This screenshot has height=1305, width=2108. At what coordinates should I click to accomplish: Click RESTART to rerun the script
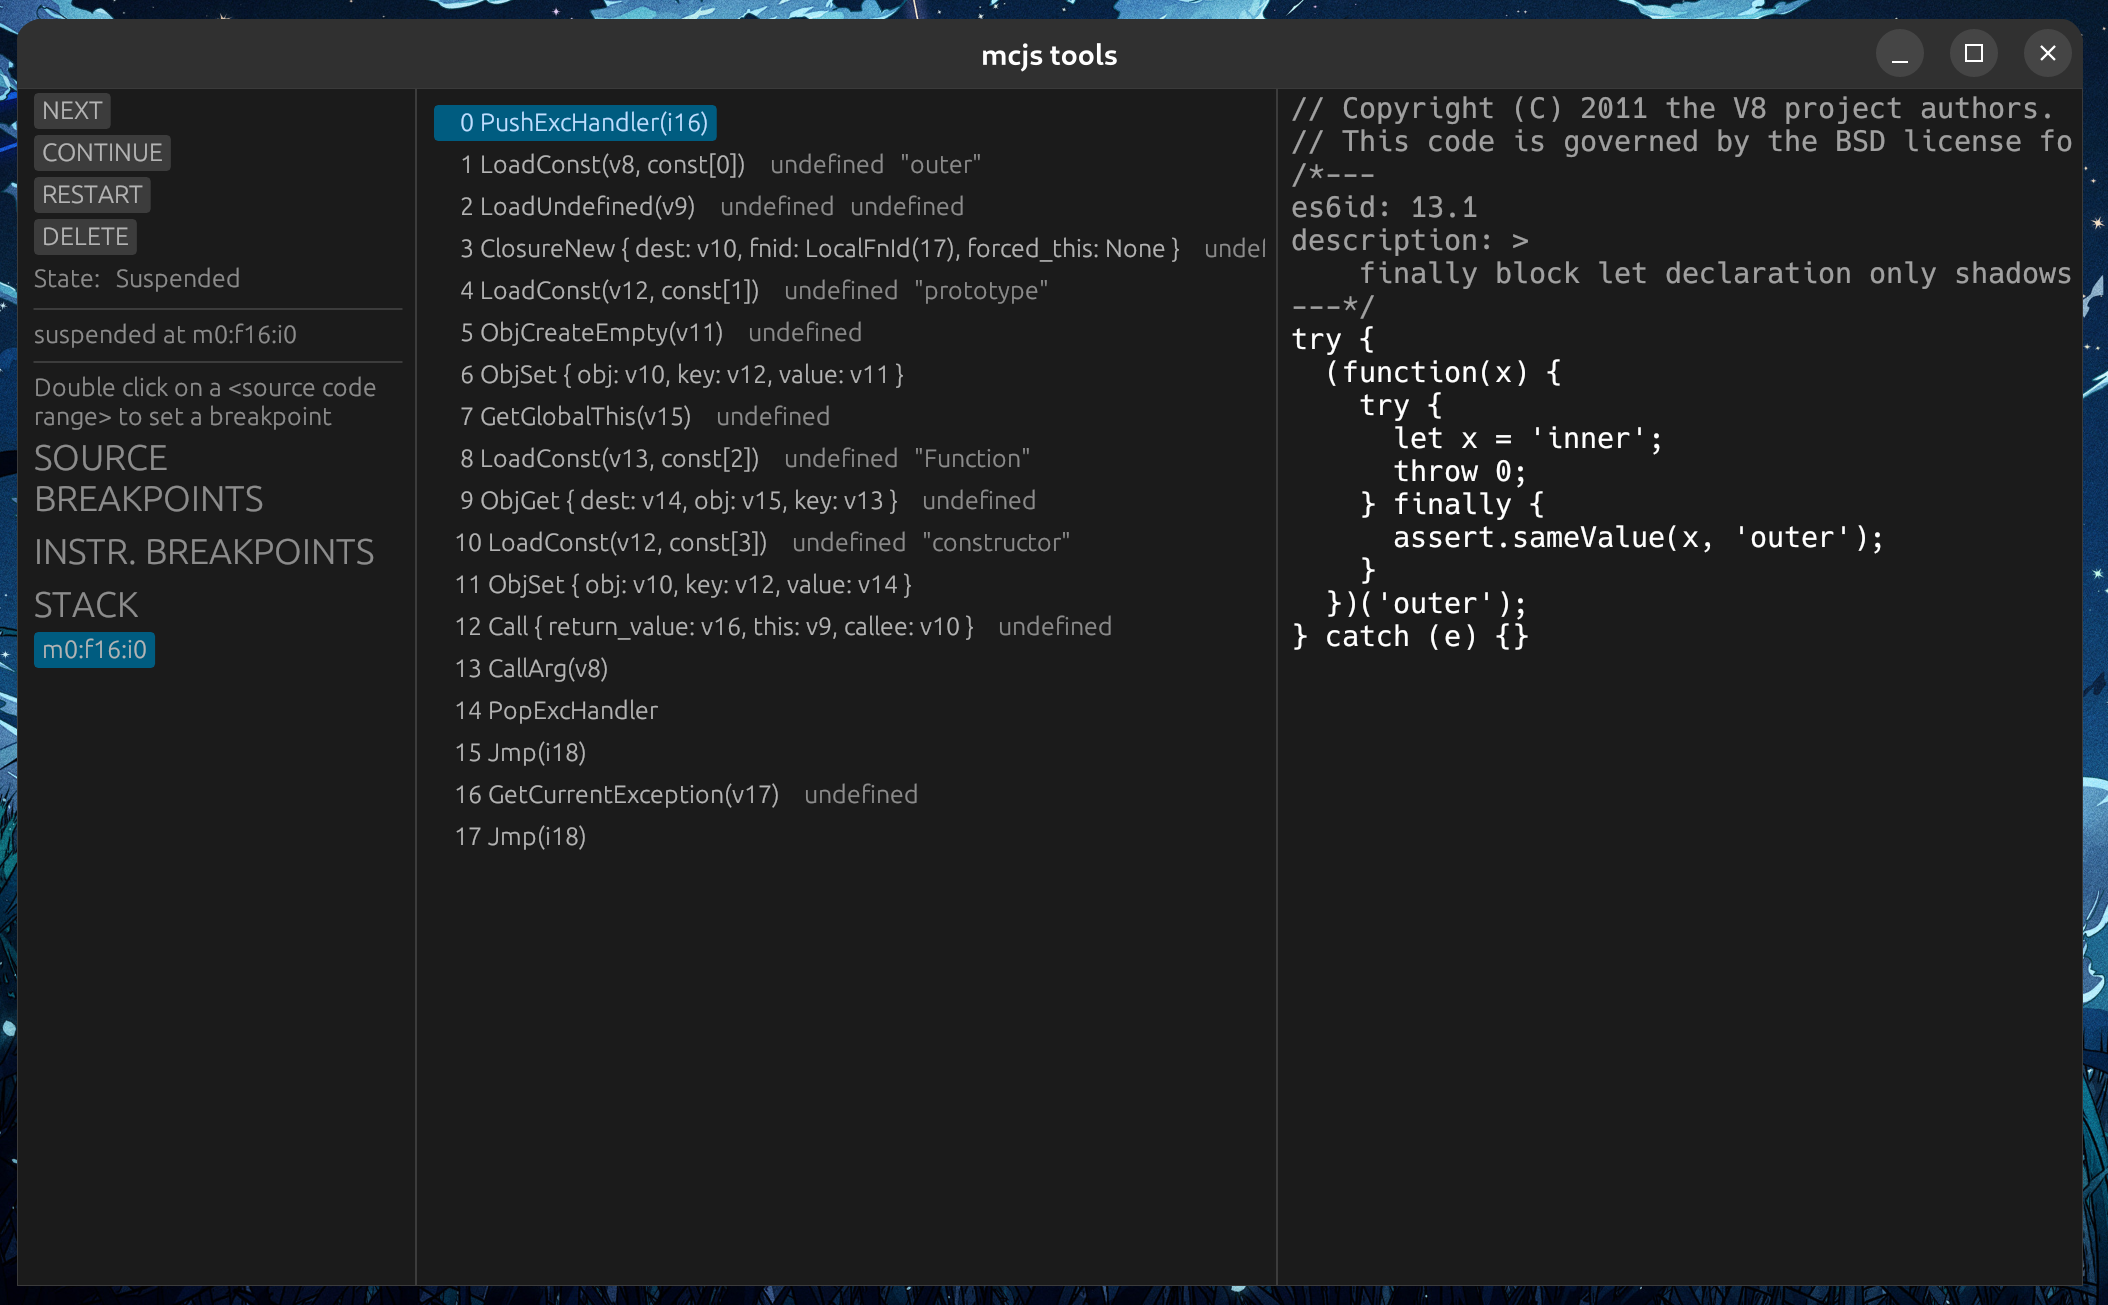click(x=91, y=194)
